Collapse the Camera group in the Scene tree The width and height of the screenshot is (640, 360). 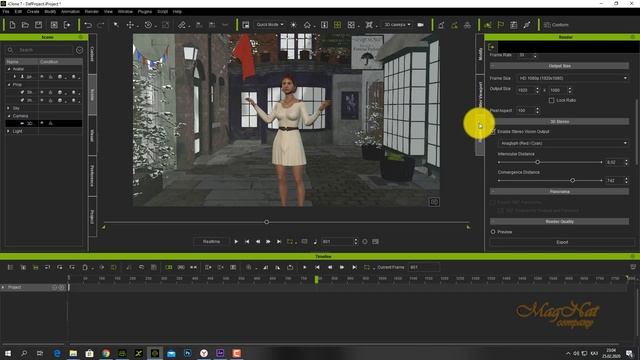[x=9, y=116]
